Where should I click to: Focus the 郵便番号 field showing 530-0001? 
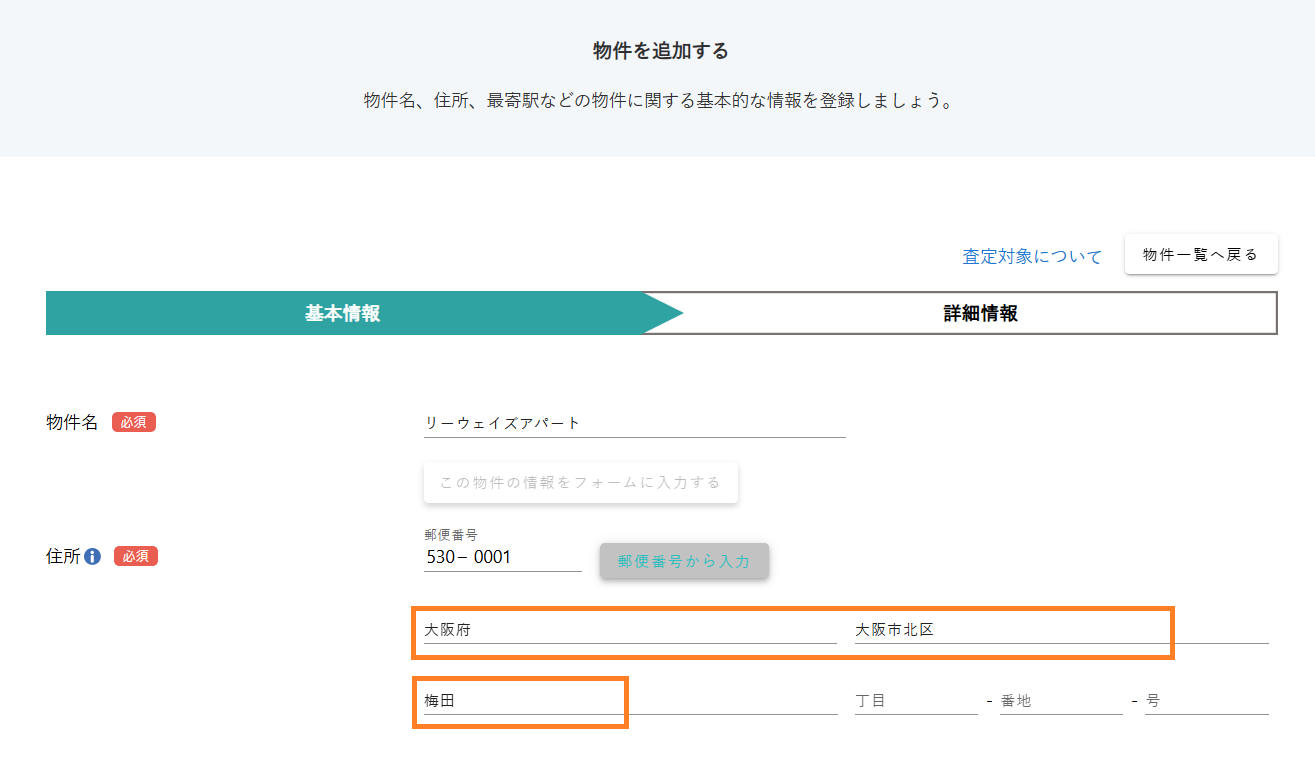pyautogui.click(x=502, y=557)
